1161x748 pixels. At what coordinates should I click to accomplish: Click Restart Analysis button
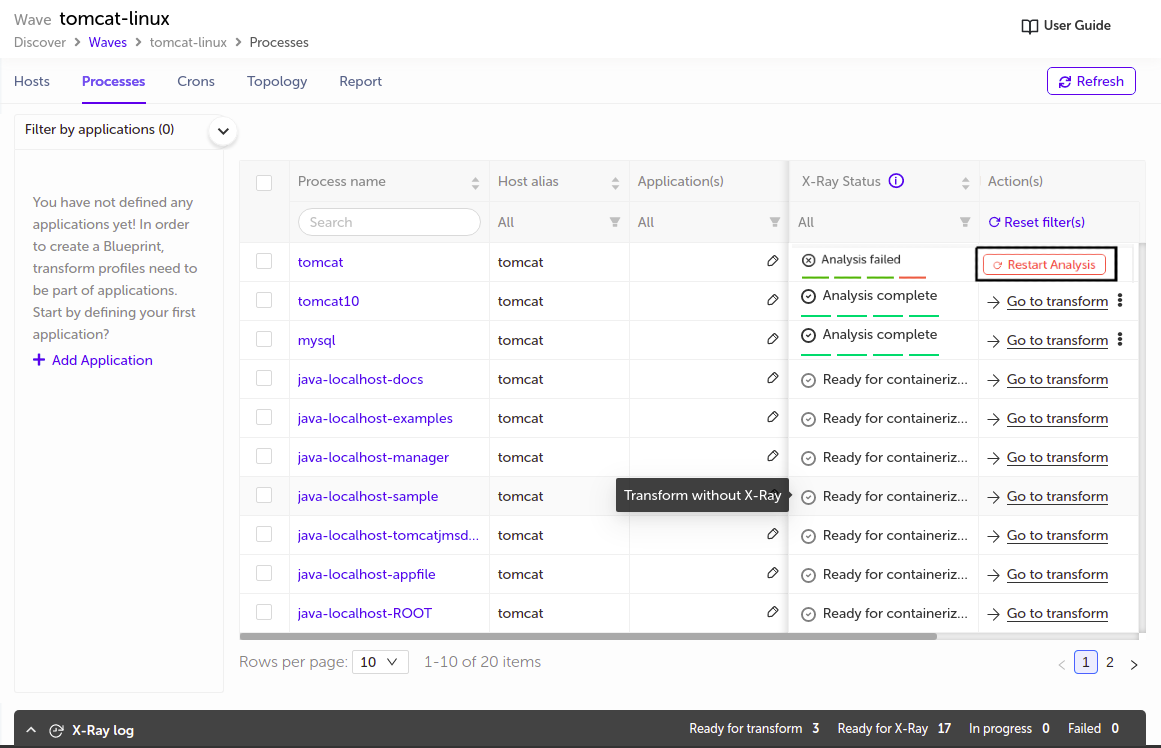(x=1044, y=265)
